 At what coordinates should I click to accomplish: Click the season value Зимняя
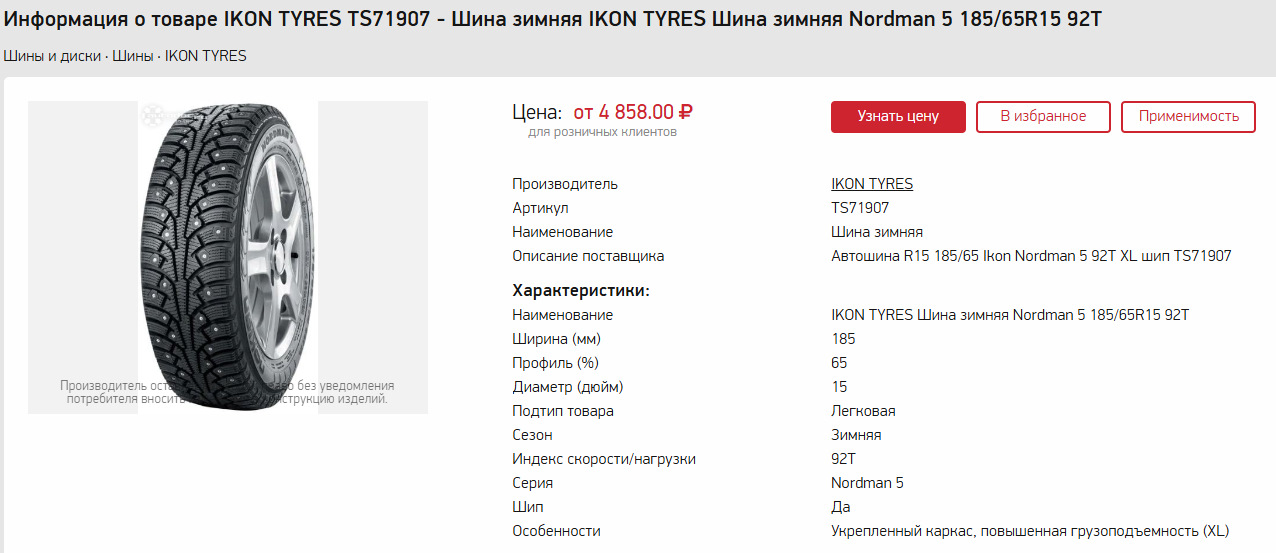click(x=855, y=435)
